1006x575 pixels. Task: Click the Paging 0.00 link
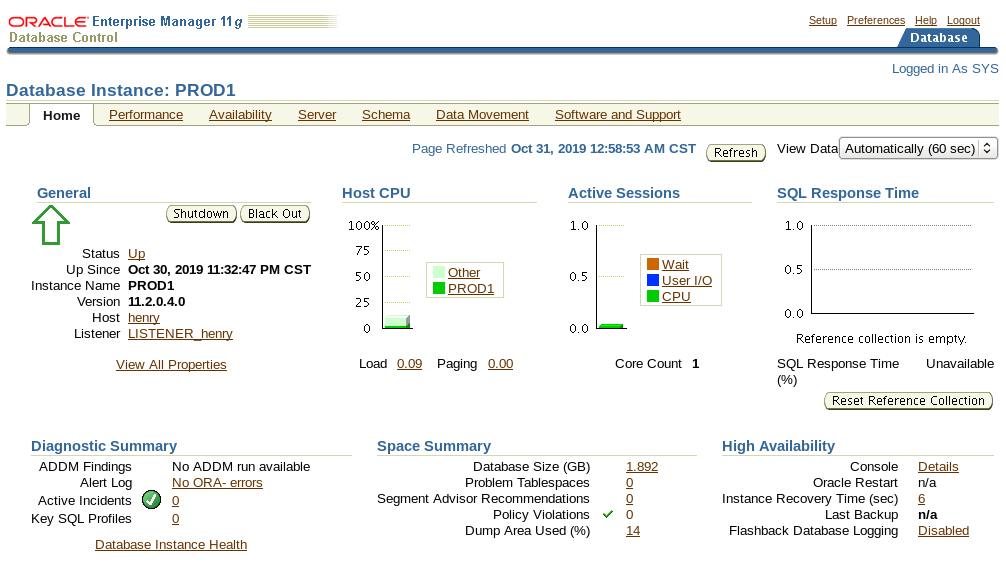point(500,364)
